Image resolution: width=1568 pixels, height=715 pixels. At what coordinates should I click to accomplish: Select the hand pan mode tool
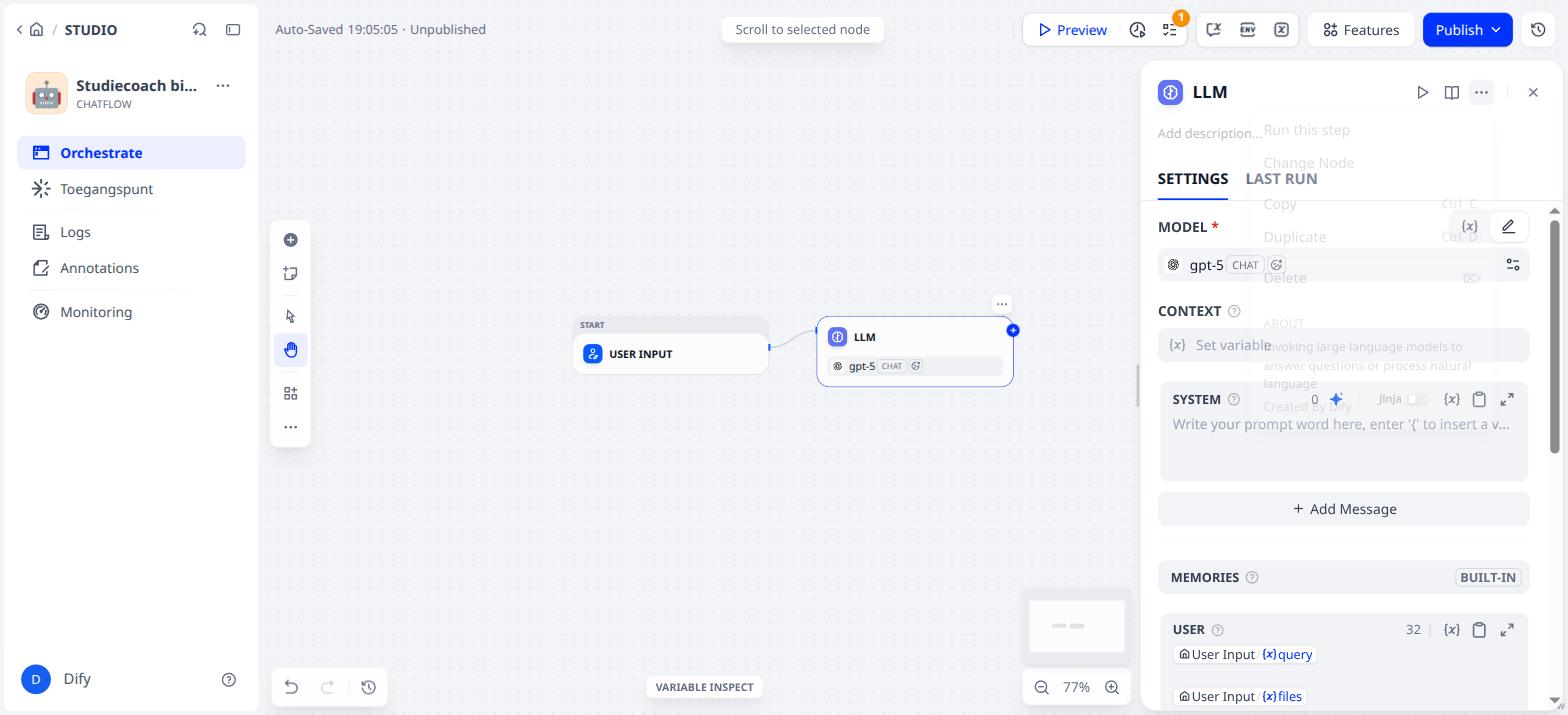[290, 350]
